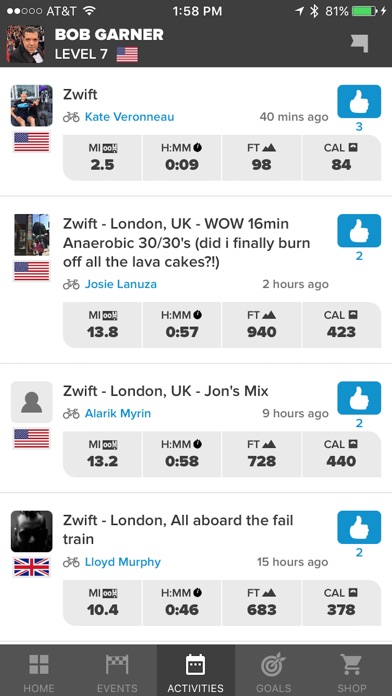This screenshot has width=392, height=696.
Task: Open the Shop cart tab
Action: coord(352,672)
